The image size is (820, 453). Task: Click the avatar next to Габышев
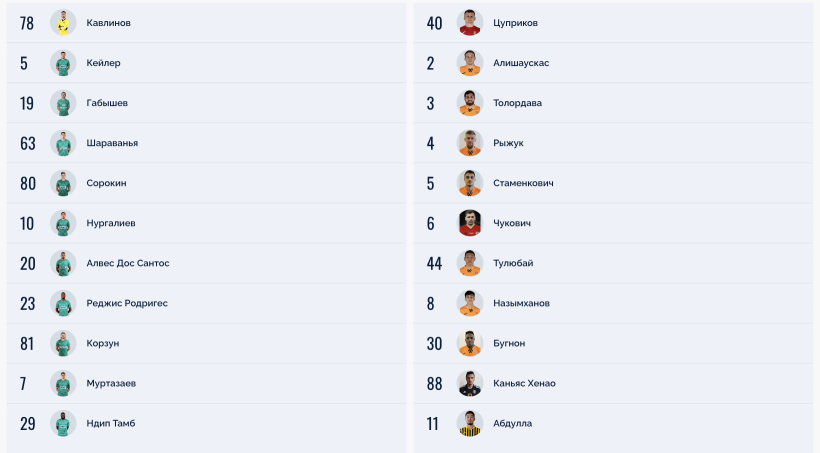point(63,103)
